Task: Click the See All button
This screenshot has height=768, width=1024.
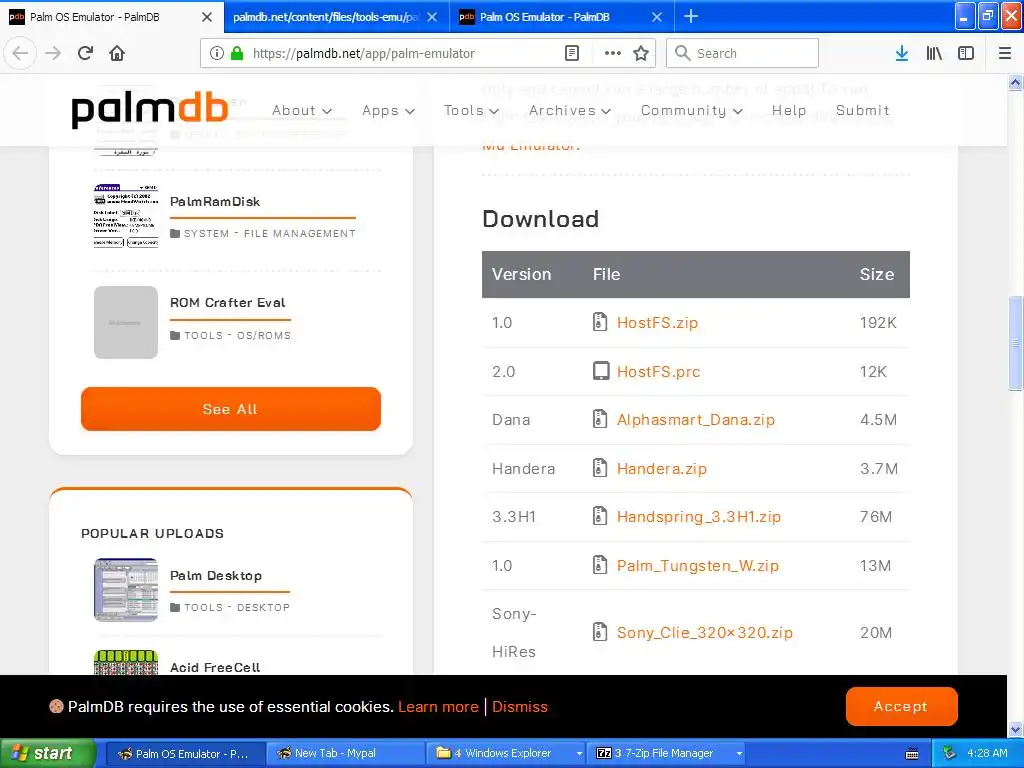Action: click(231, 409)
